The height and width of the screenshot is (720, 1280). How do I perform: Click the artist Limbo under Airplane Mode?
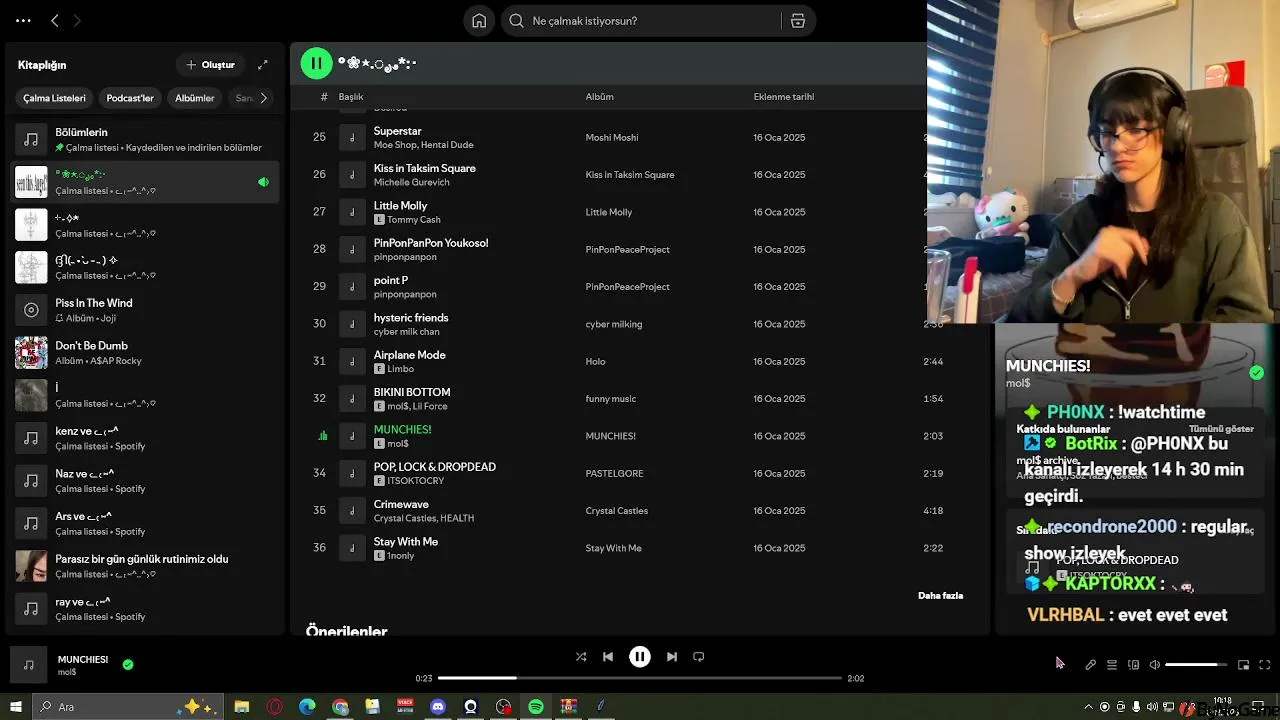tap(400, 369)
